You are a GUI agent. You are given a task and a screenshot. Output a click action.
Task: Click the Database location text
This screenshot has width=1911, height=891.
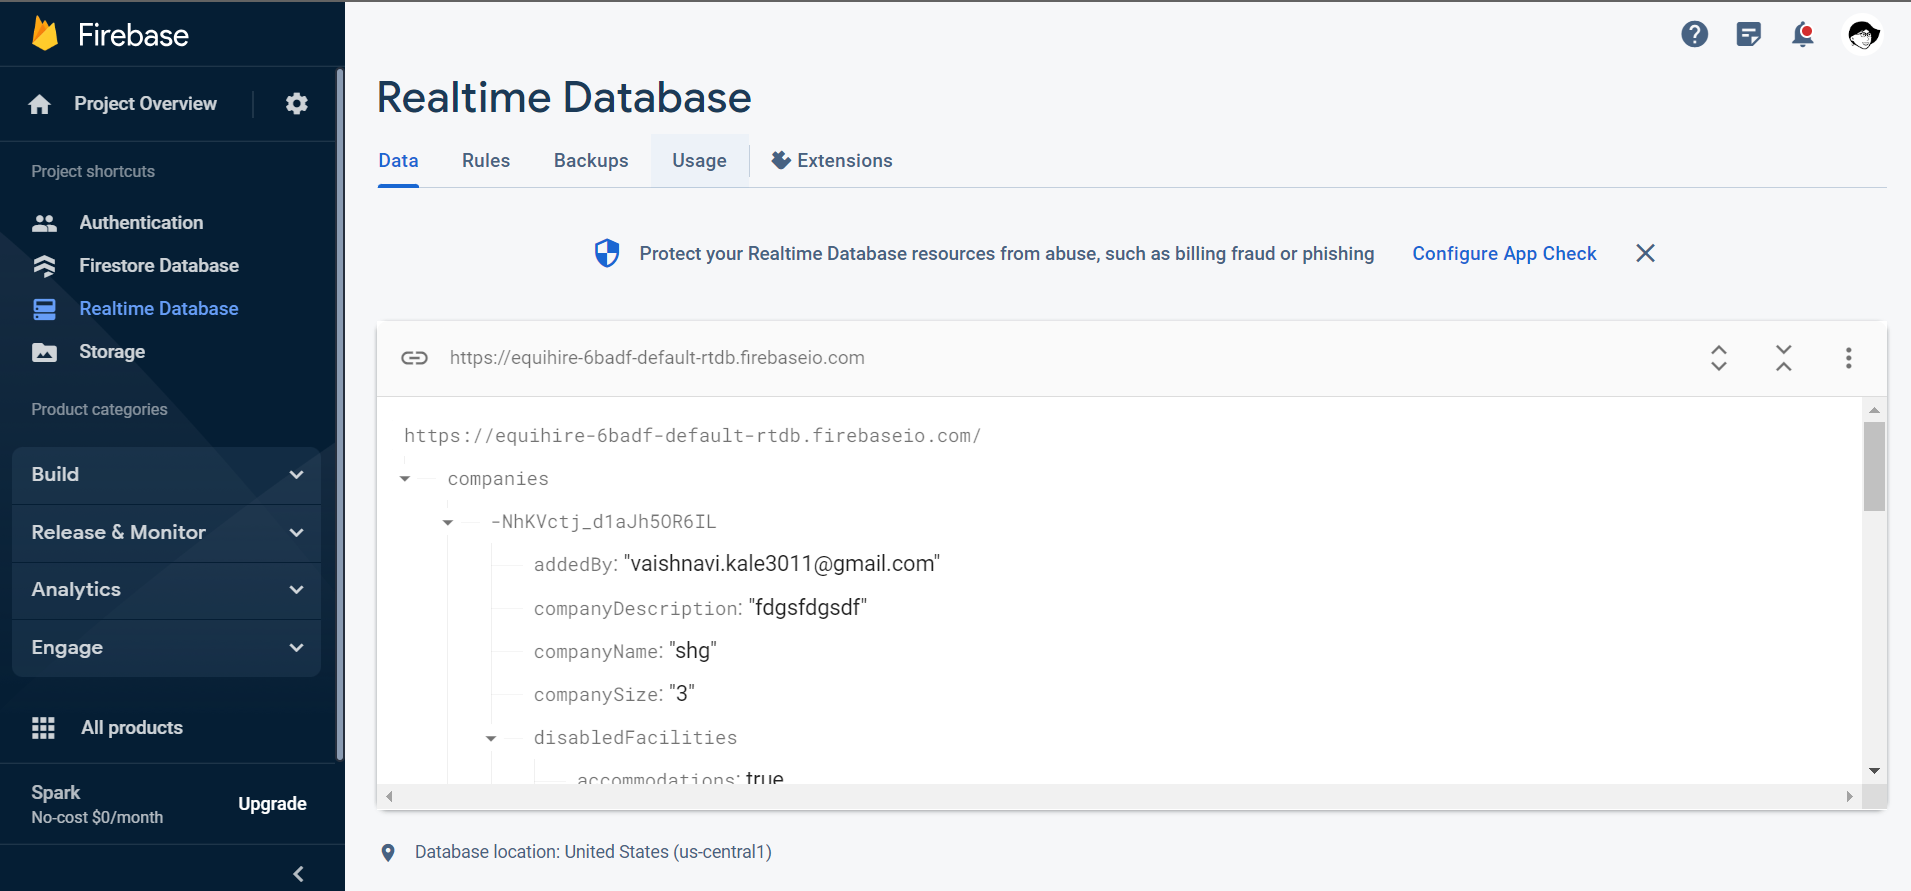(593, 852)
